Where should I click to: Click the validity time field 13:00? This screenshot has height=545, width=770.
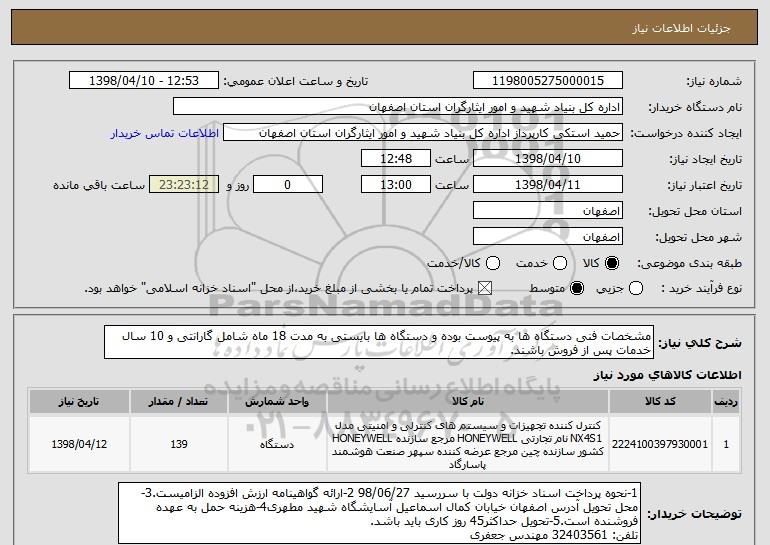coord(396,185)
